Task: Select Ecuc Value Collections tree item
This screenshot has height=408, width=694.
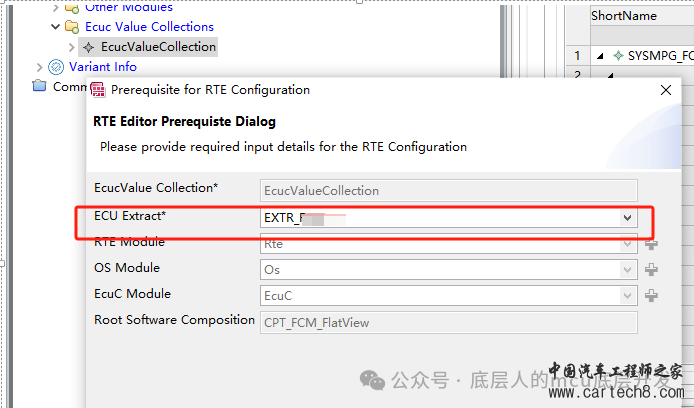Action: point(150,27)
